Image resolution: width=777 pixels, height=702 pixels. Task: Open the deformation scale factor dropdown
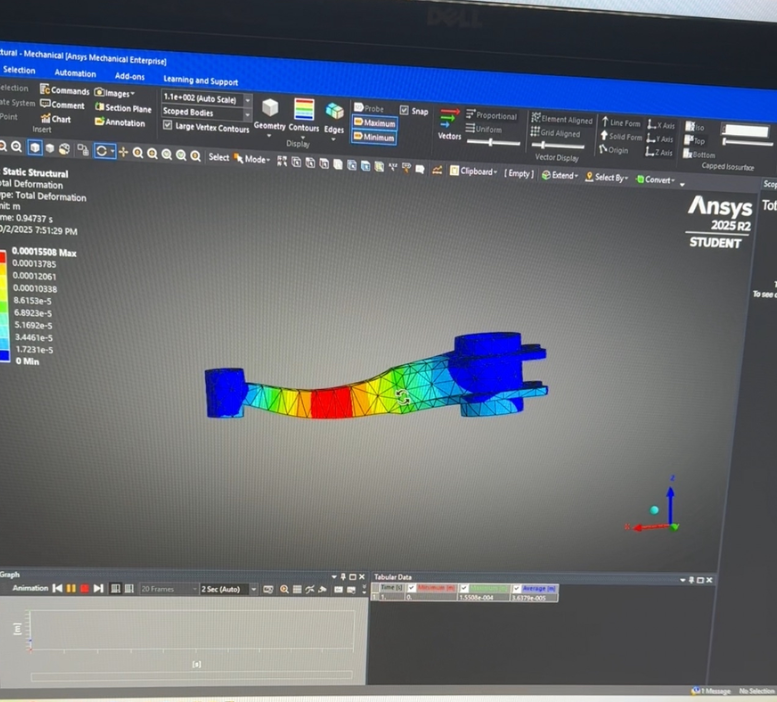pos(248,100)
